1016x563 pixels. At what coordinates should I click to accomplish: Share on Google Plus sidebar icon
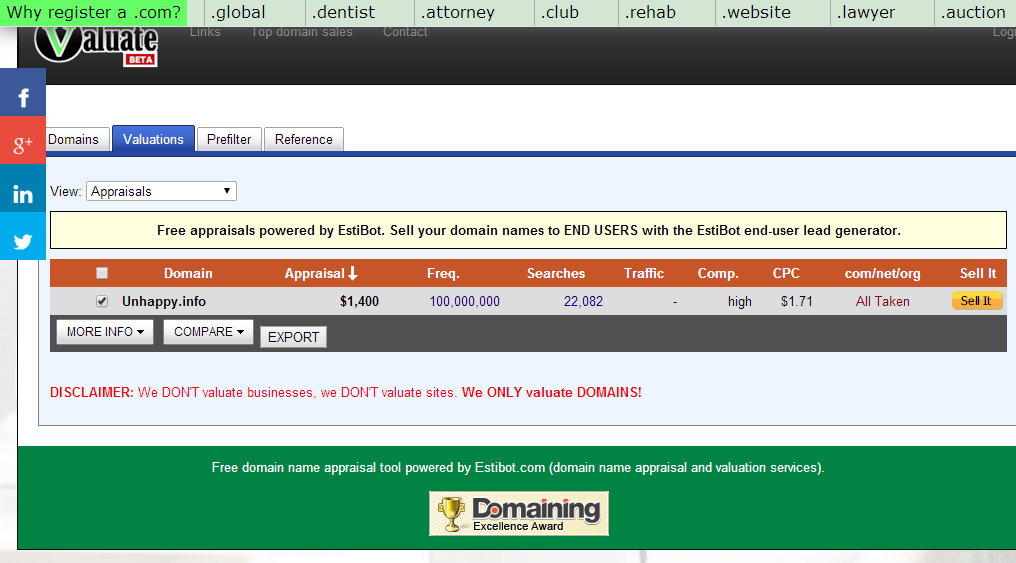[x=23, y=141]
